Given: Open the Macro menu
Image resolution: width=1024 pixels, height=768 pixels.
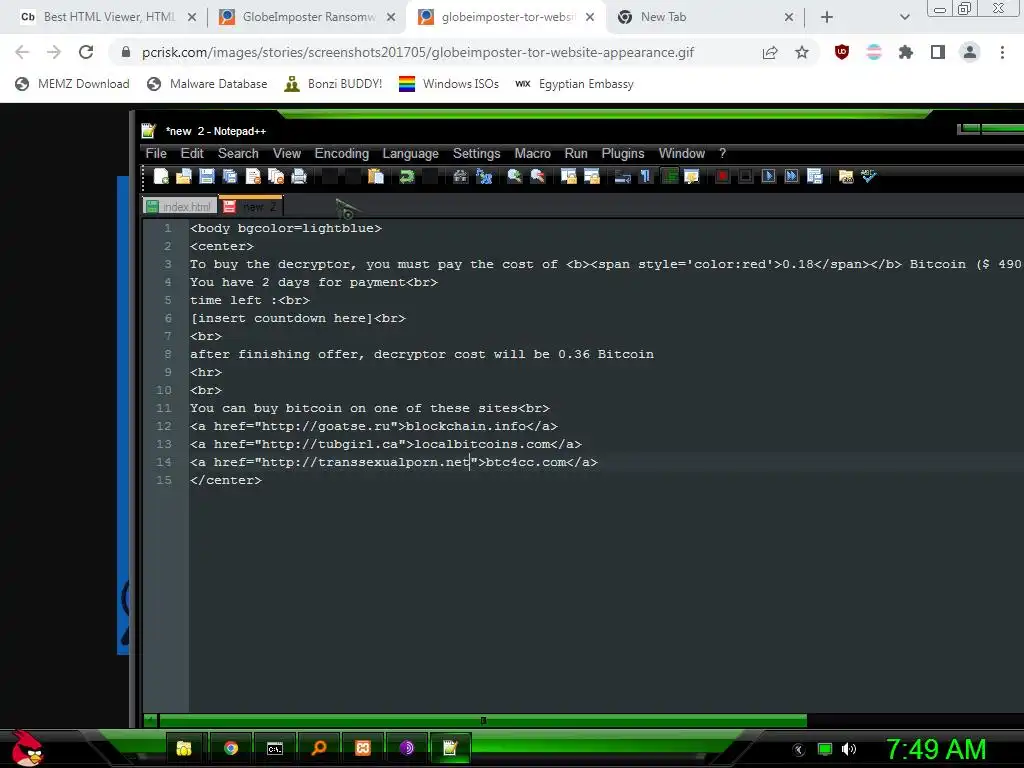Looking at the screenshot, I should coord(532,153).
